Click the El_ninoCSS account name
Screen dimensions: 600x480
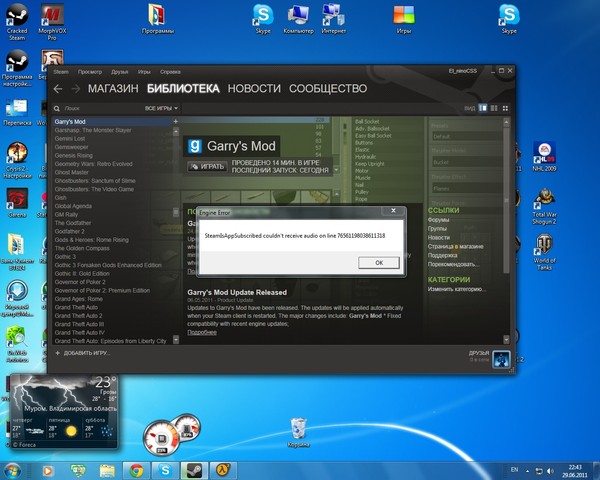coord(463,71)
